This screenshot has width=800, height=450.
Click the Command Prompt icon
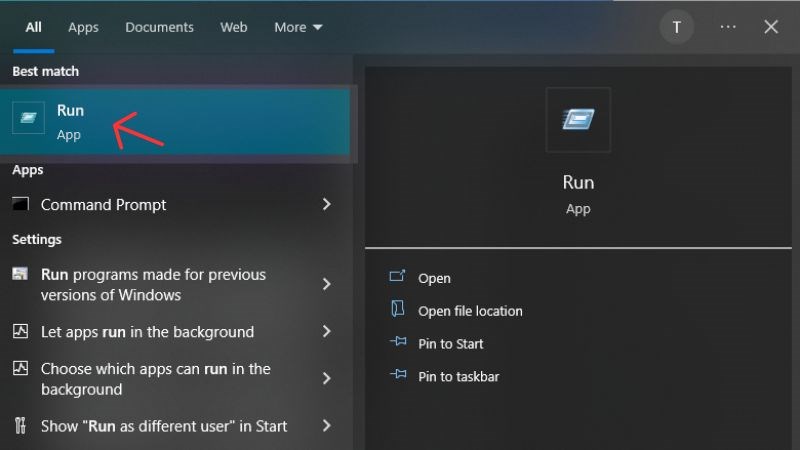pos(20,204)
